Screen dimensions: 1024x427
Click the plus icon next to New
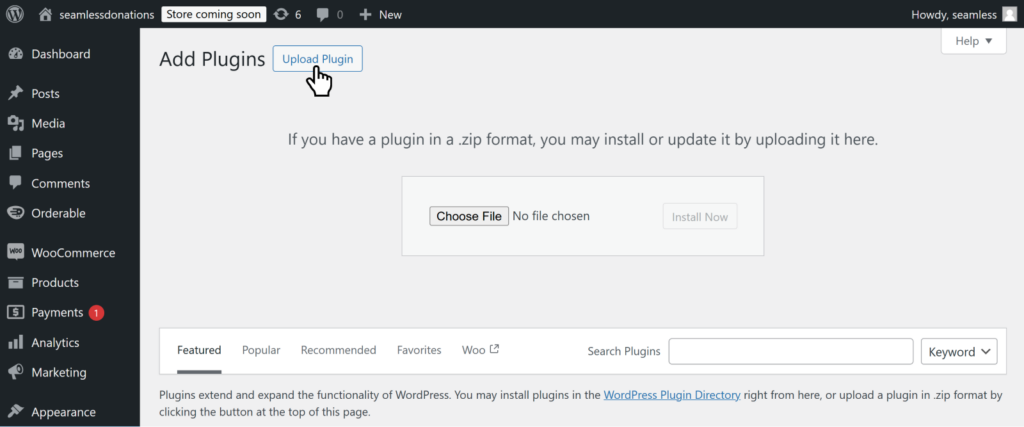click(x=366, y=14)
